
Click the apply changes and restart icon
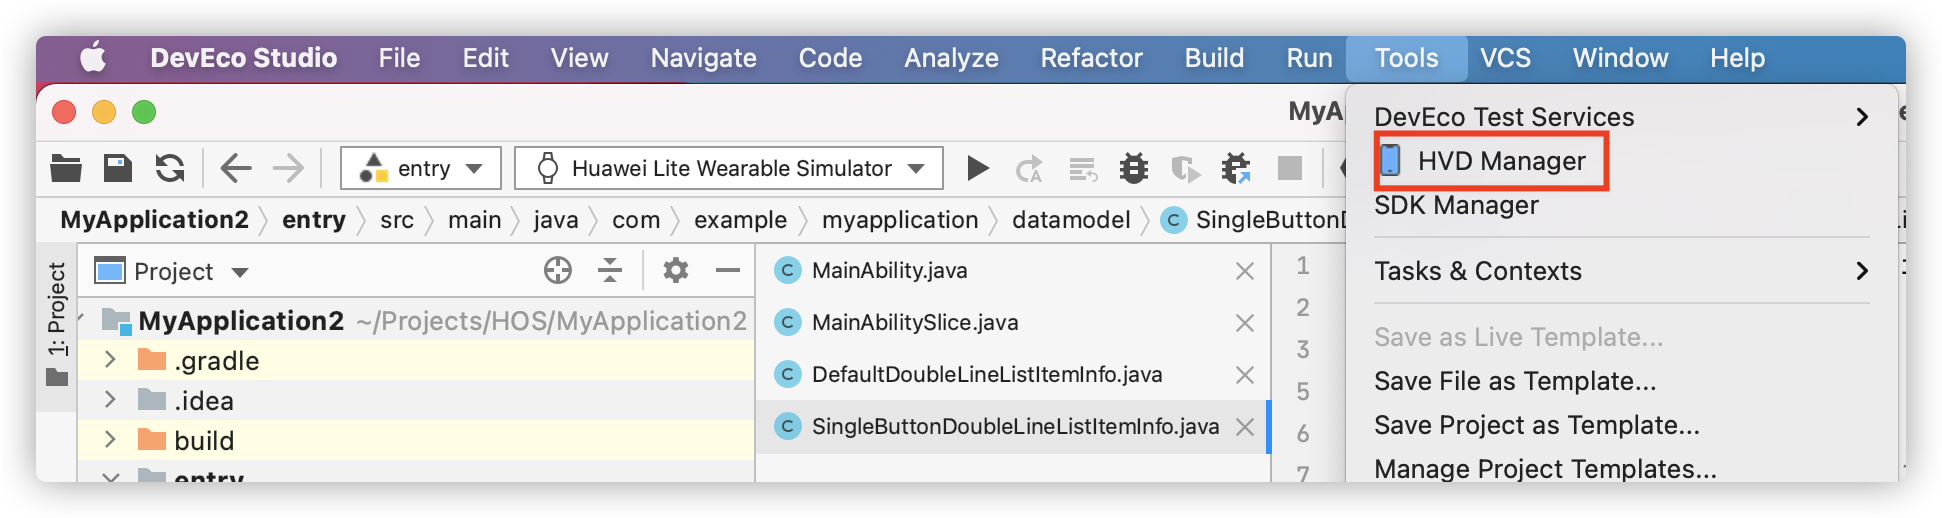click(1029, 169)
